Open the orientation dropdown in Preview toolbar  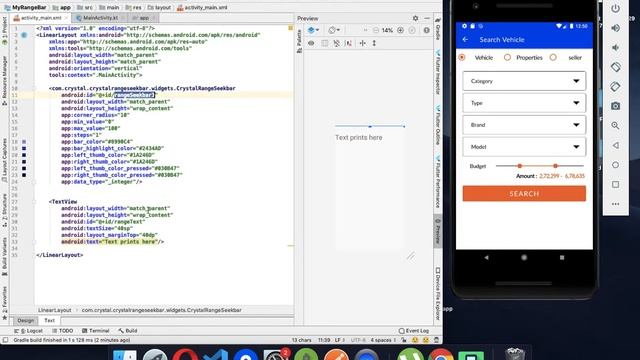click(334, 30)
